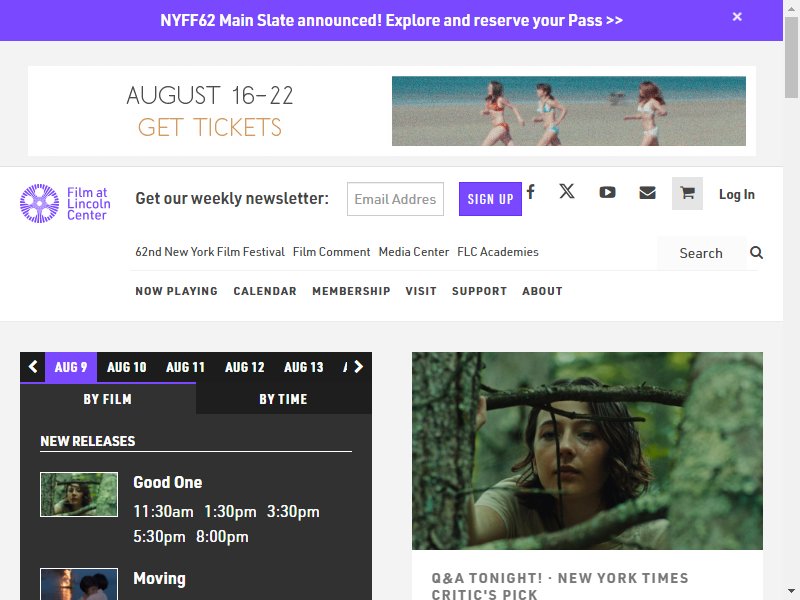Focus the newsletter Email Address field

[395, 199]
